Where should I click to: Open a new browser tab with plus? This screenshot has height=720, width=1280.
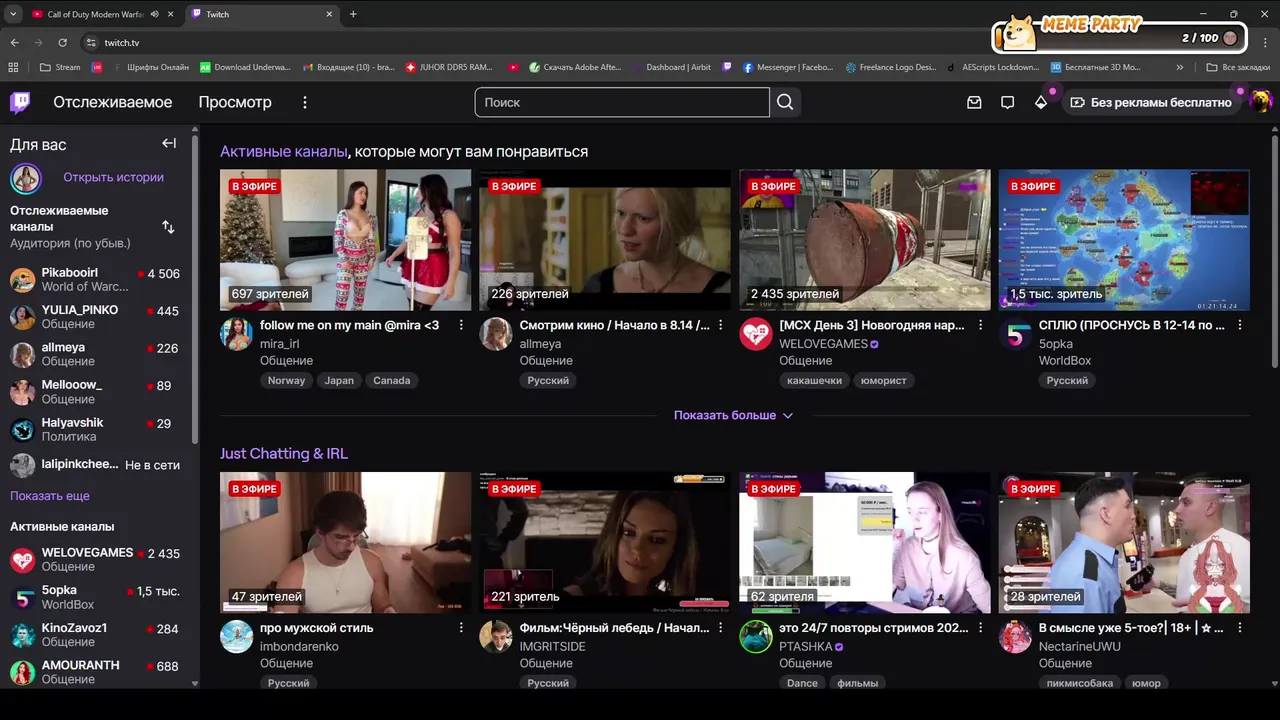point(353,14)
